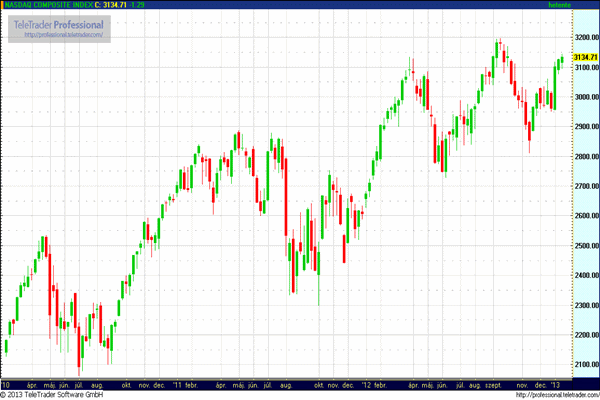Image resolution: width=600 pixels, height=400 pixels.
Task: Select the '10 year marker on the time axis
Action: (6, 384)
